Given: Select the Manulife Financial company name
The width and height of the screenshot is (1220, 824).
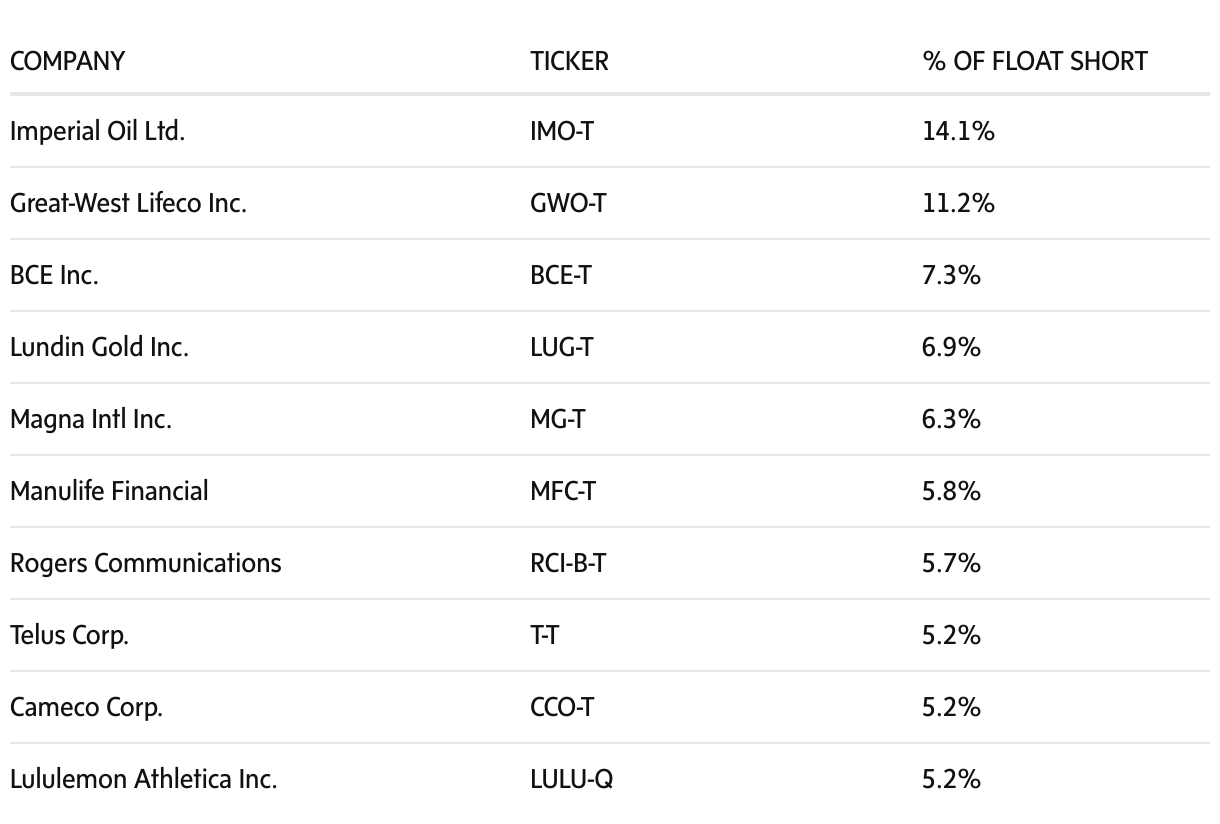Looking at the screenshot, I should click(x=109, y=491).
